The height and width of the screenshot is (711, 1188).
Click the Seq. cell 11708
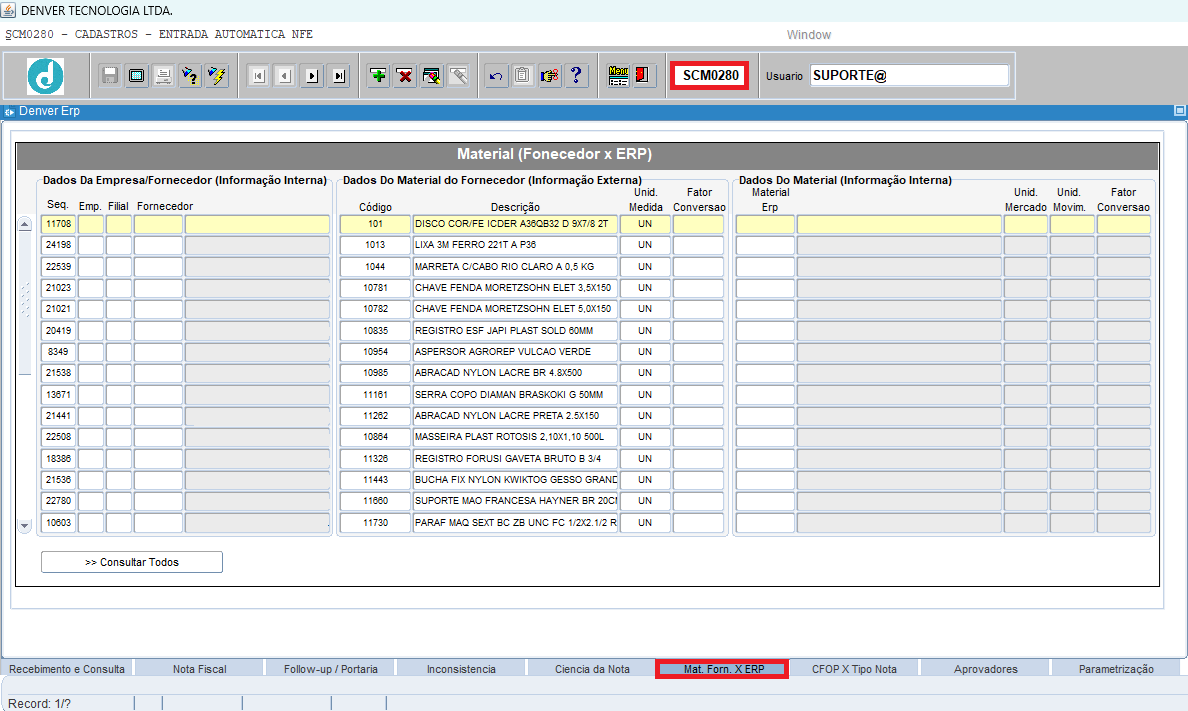pyautogui.click(x=58, y=224)
